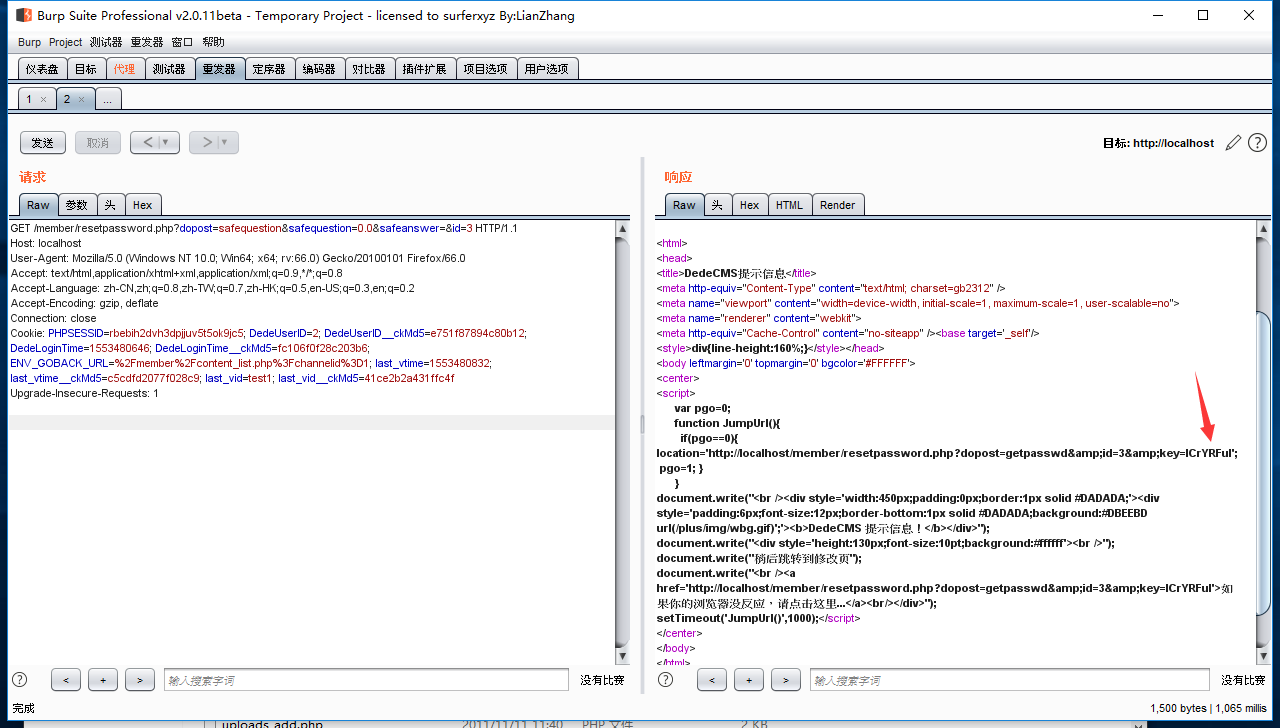Click the '1,500 bytes | 1,065 millis' status
This screenshot has width=1280, height=728.
coord(1208,708)
